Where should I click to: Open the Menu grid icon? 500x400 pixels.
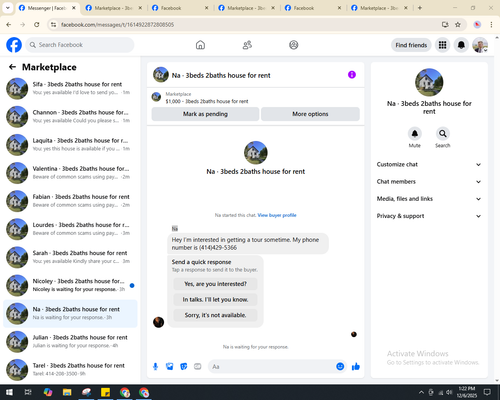(442, 45)
